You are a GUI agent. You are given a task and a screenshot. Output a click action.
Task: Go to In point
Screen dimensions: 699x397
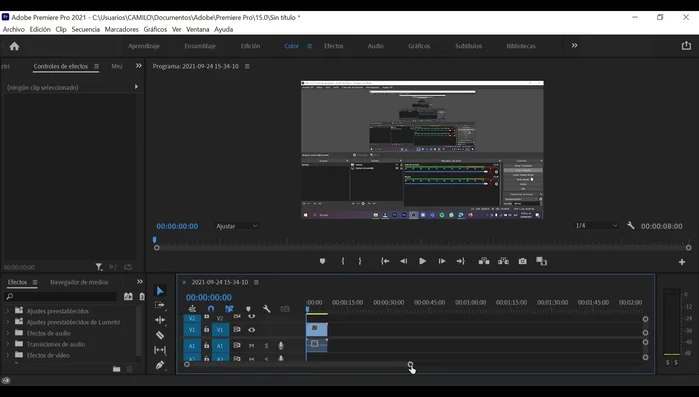[385, 261]
